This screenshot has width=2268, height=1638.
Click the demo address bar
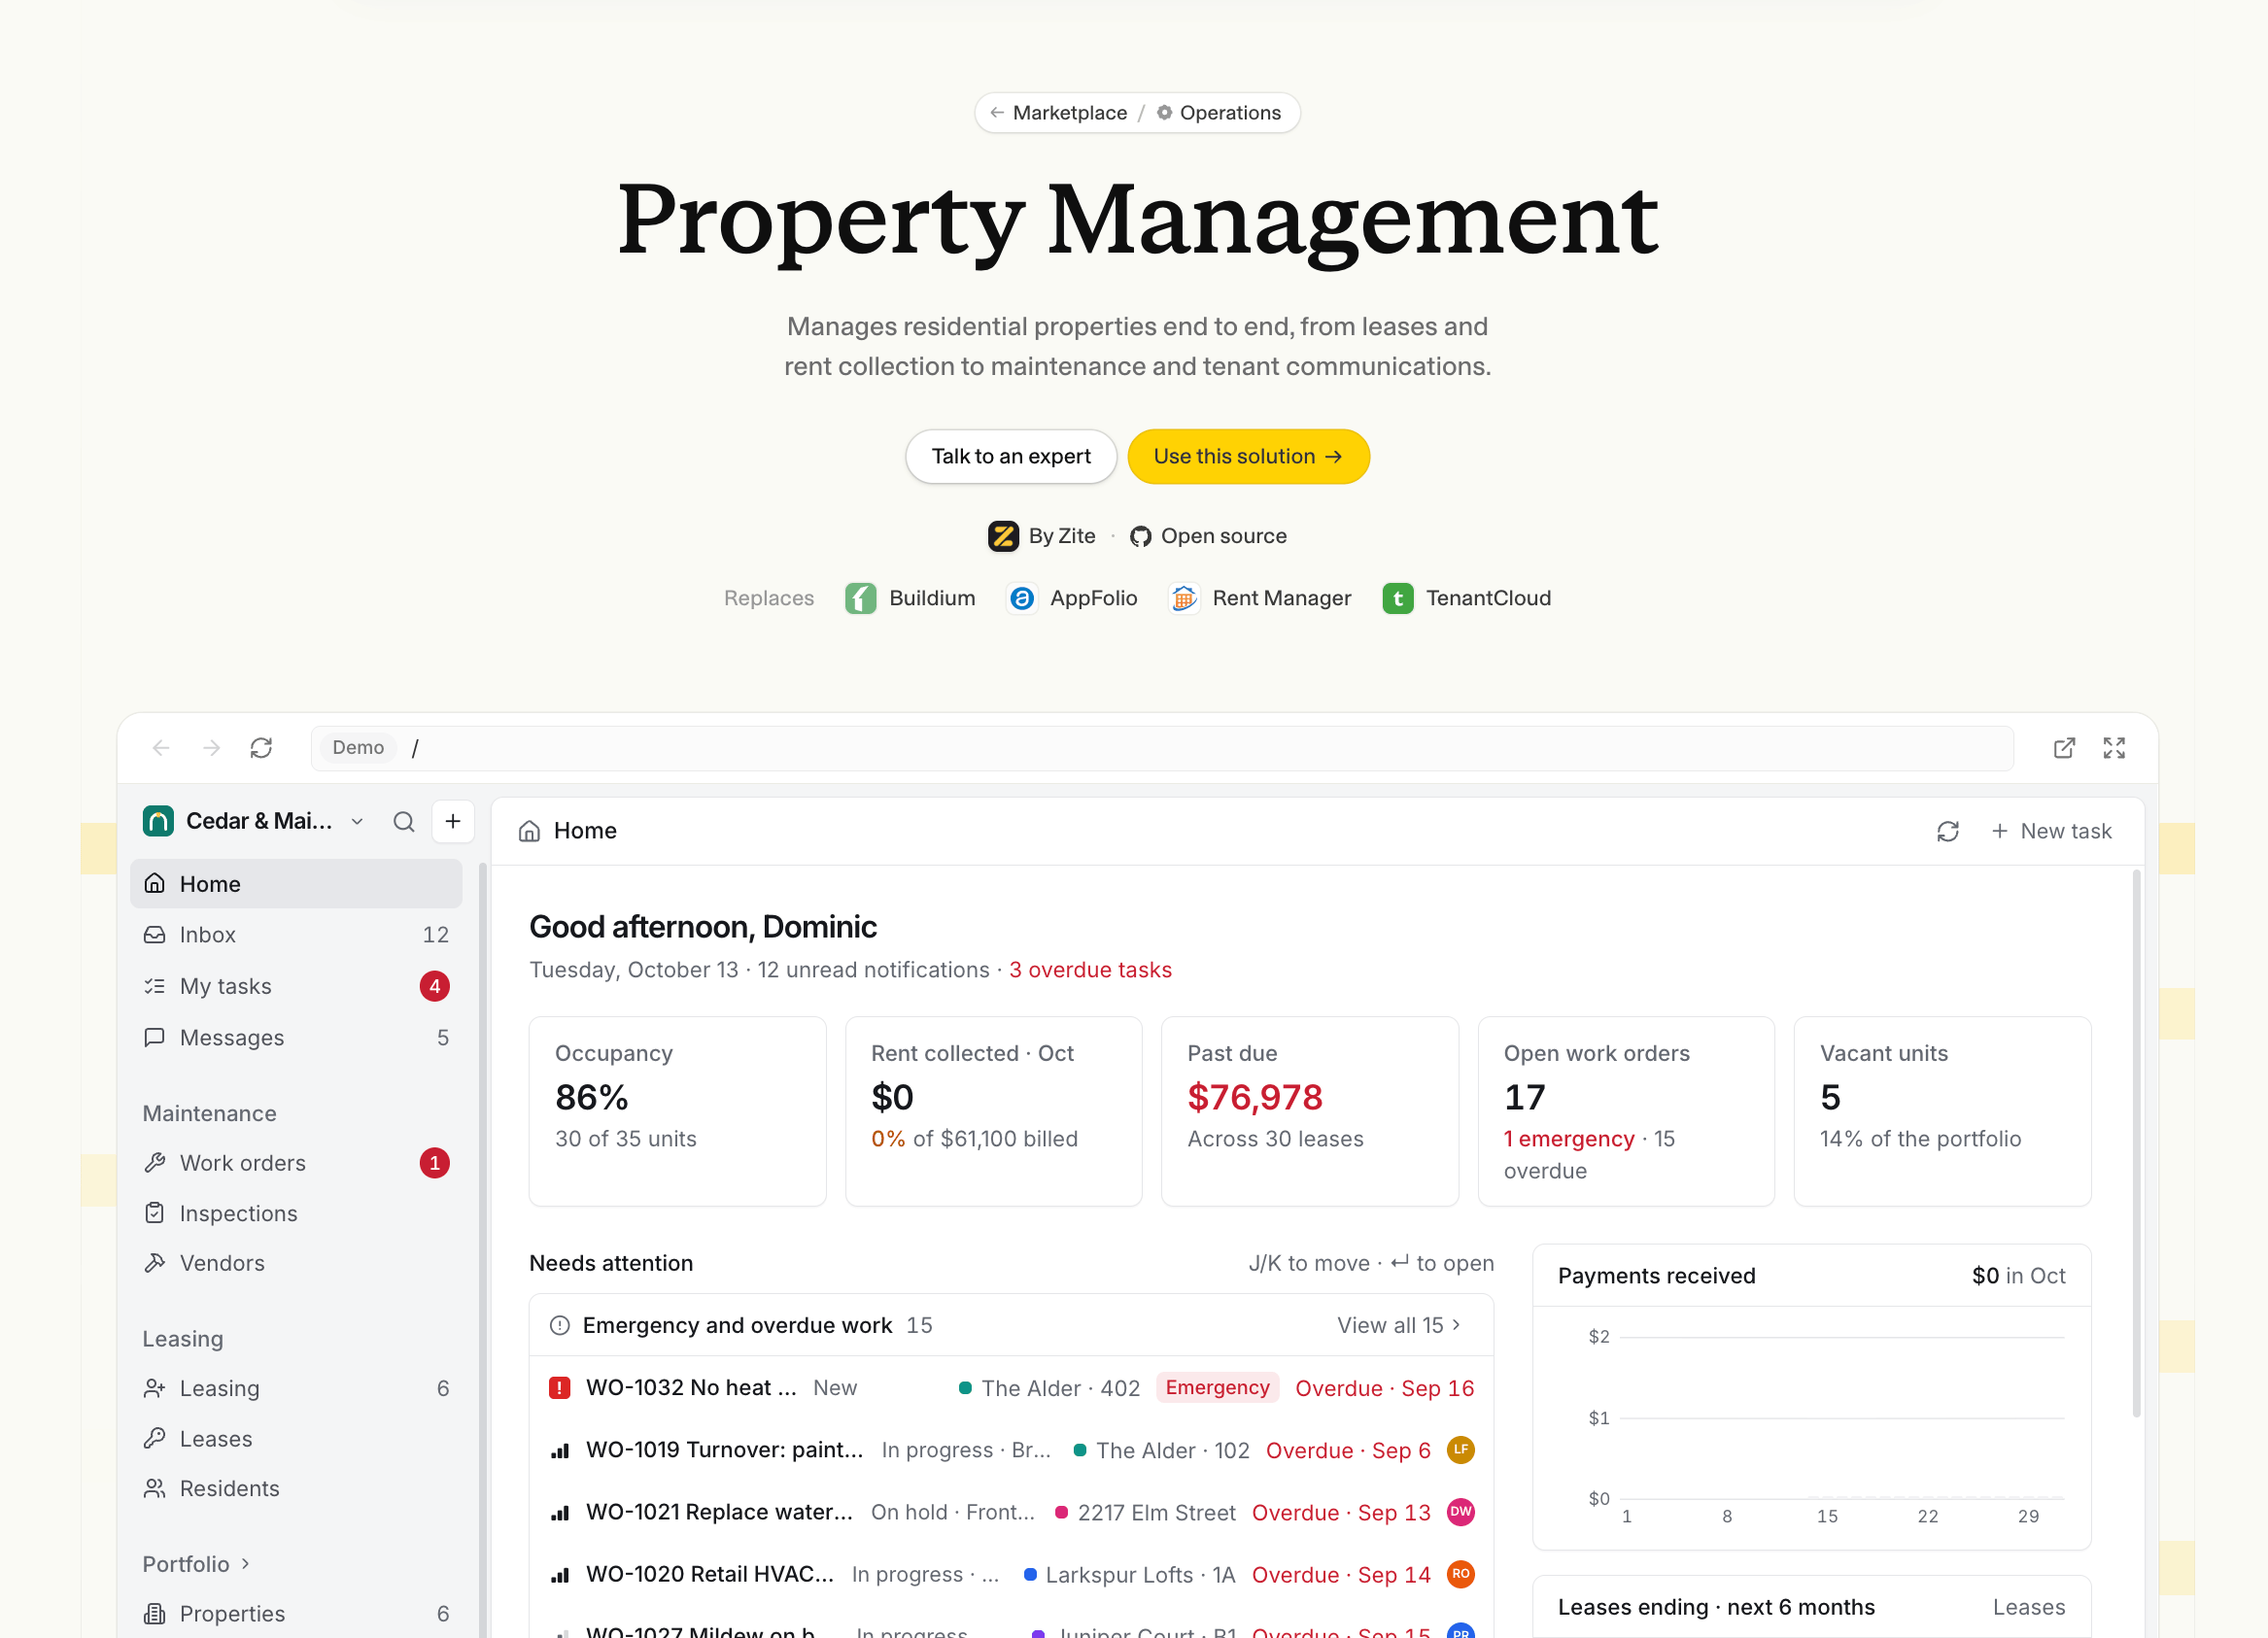[x=1162, y=748]
